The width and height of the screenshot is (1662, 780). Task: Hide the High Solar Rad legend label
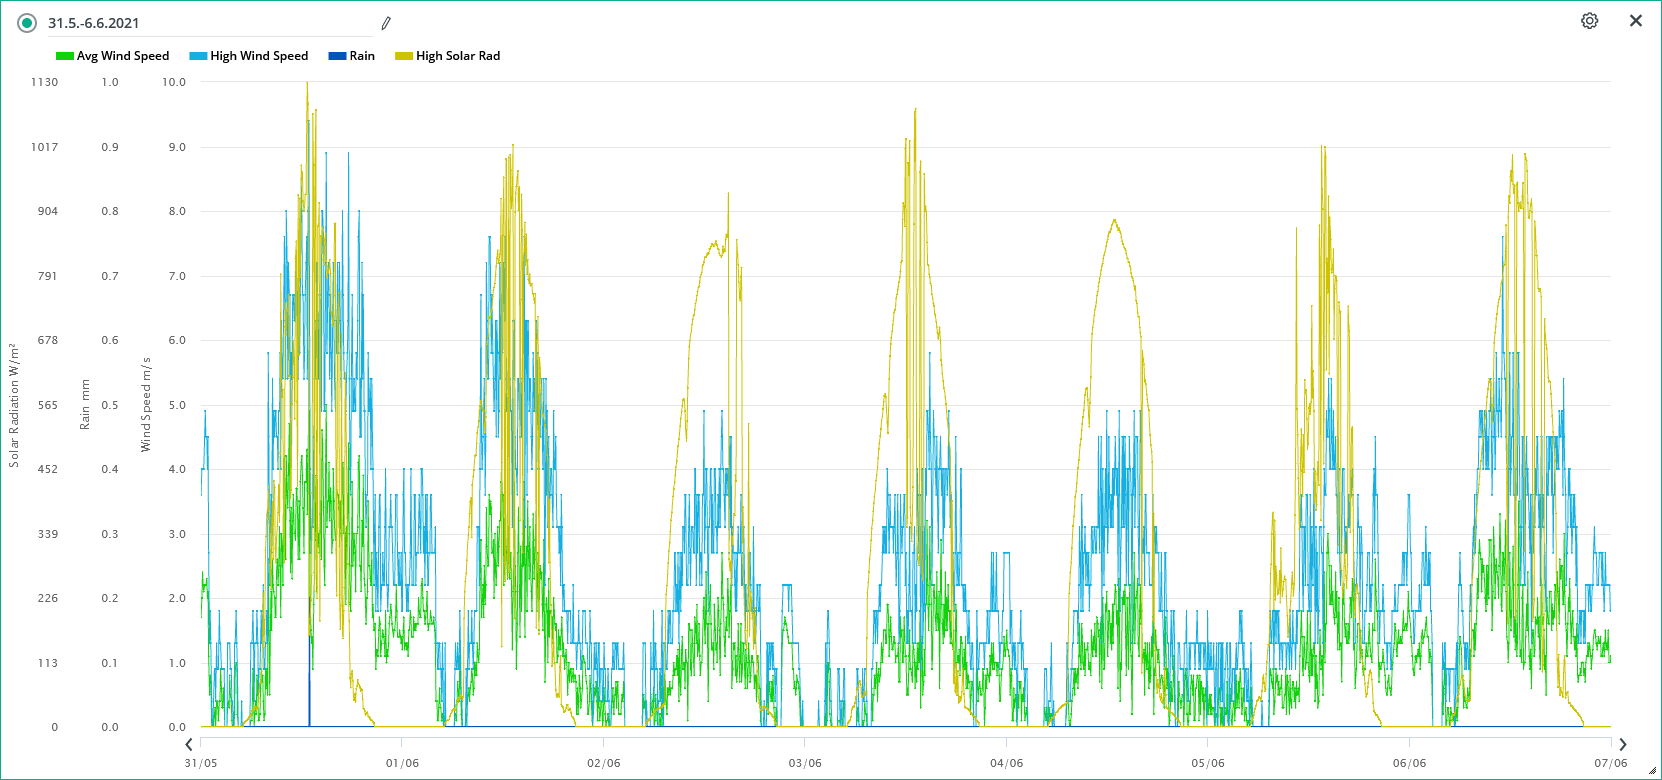[x=458, y=56]
